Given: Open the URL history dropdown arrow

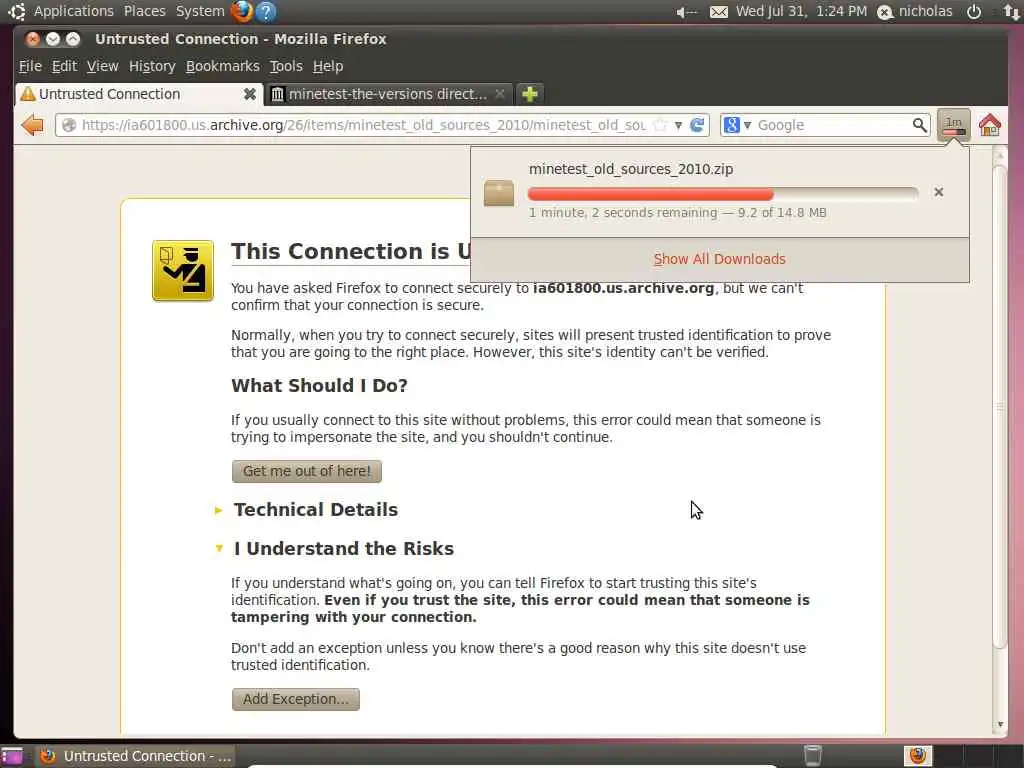Looking at the screenshot, I should click(x=679, y=125).
